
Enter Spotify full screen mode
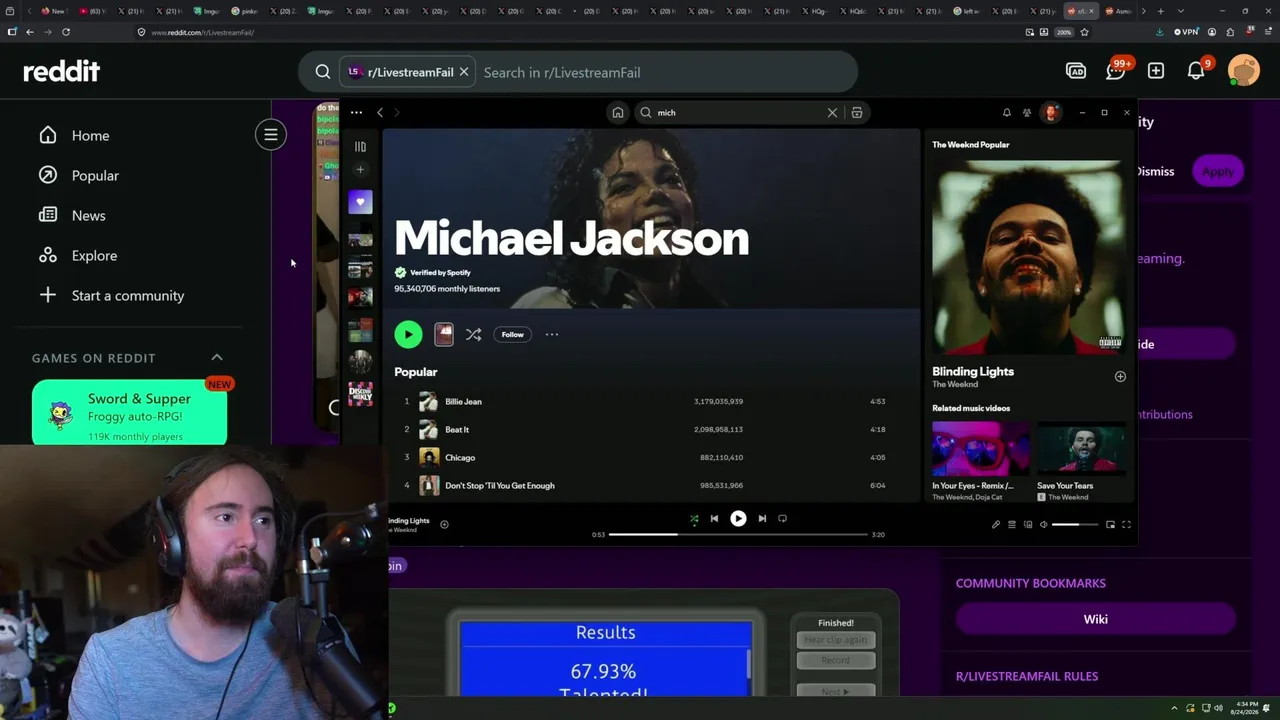click(x=1126, y=524)
